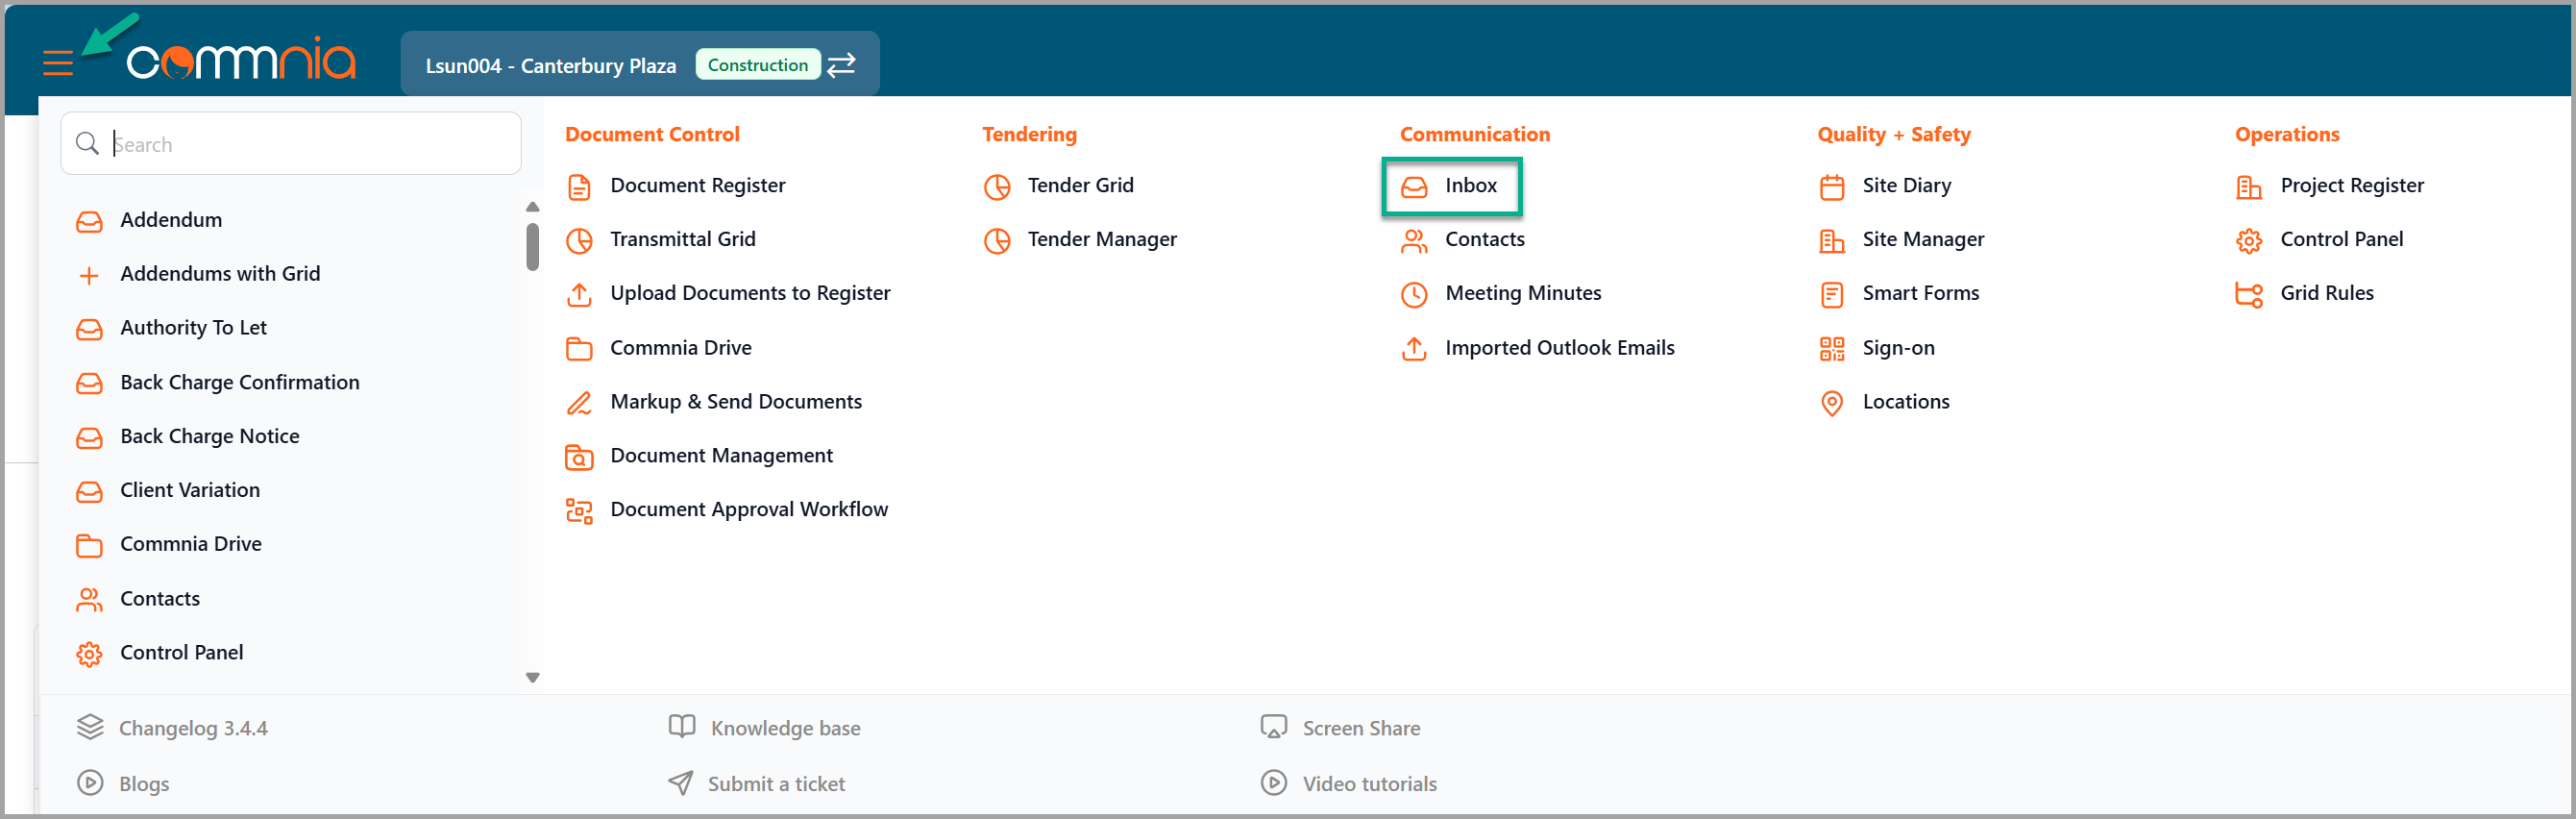The width and height of the screenshot is (2576, 819).
Task: Click the Document Control heading
Action: 652,134
